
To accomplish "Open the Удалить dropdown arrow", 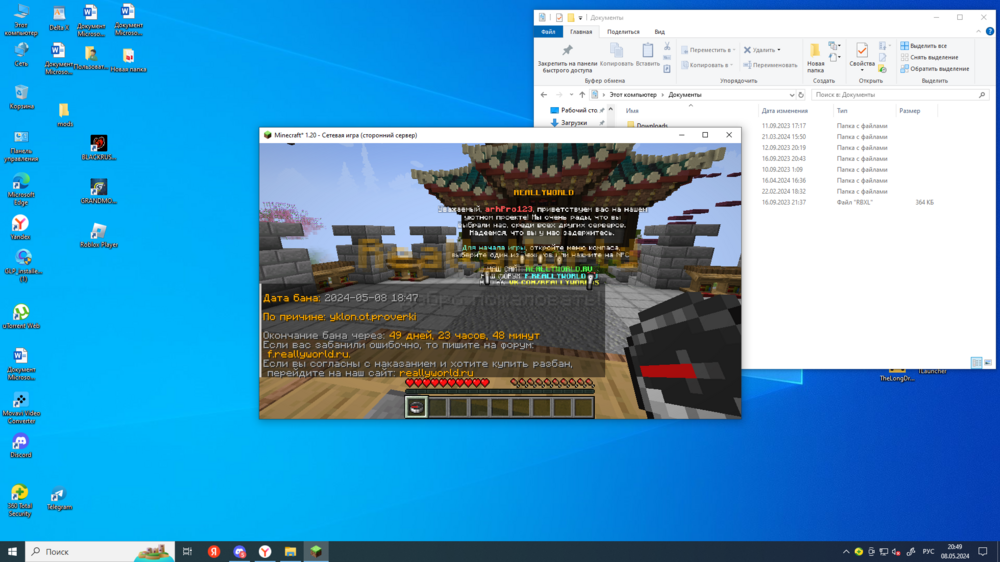I will pyautogui.click(x=779, y=50).
